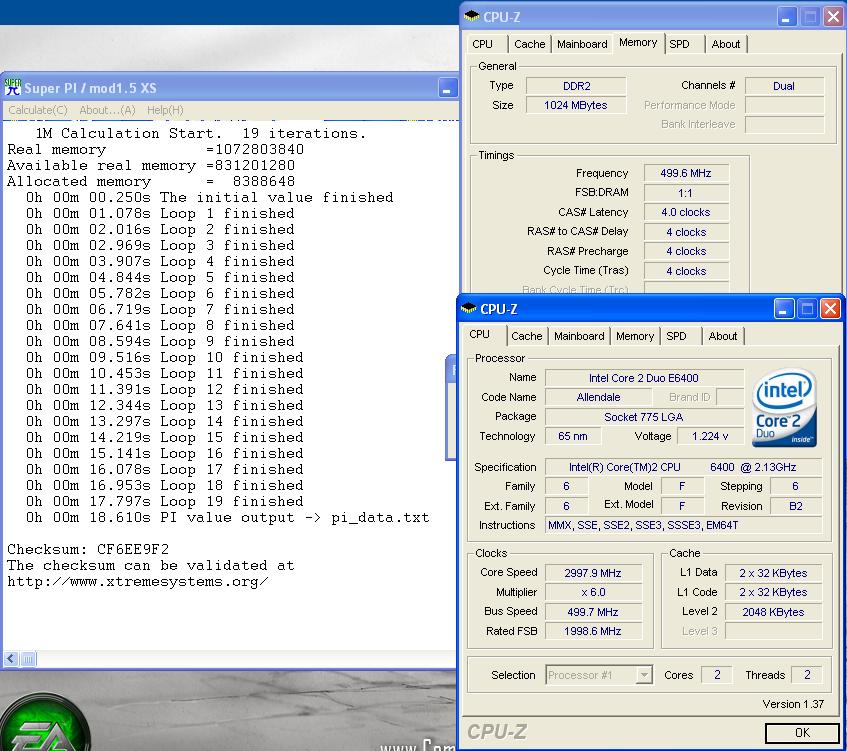Click the 1998.6 MHz rated FSB value
Image resolution: width=847 pixels, height=751 pixels.
pos(593,631)
